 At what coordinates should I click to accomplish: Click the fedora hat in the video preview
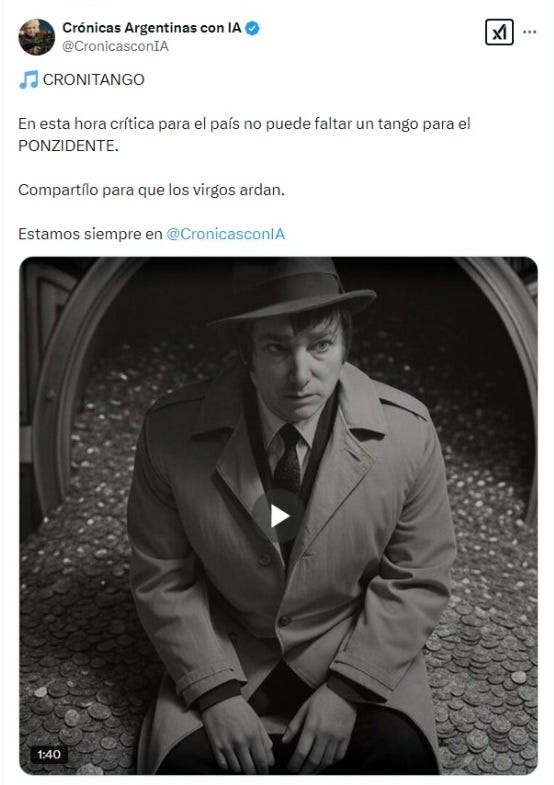[x=294, y=290]
